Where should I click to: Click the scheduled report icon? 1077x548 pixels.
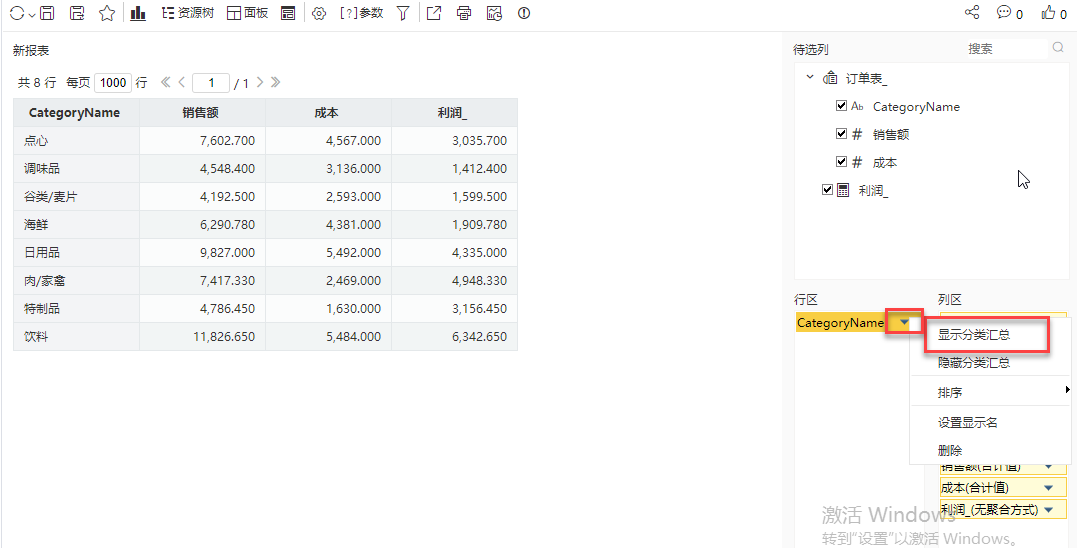[x=495, y=13]
